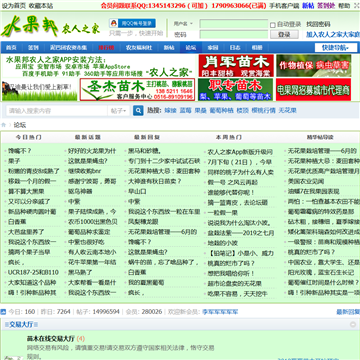Click the home icon in the breadcrumb

(x=4, y=125)
